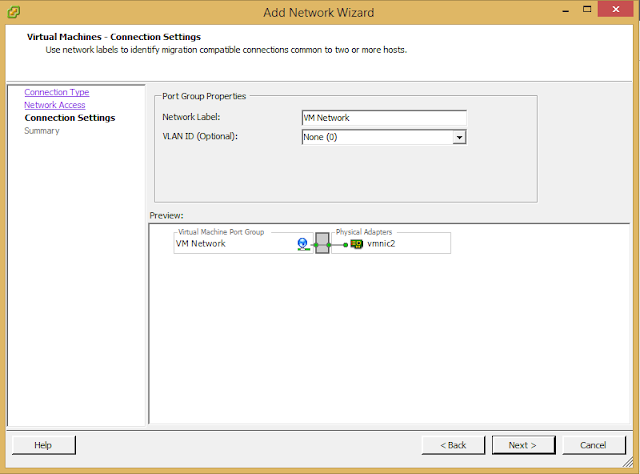Click the vSphere client icon in title bar
The width and height of the screenshot is (640, 474).
13,12
